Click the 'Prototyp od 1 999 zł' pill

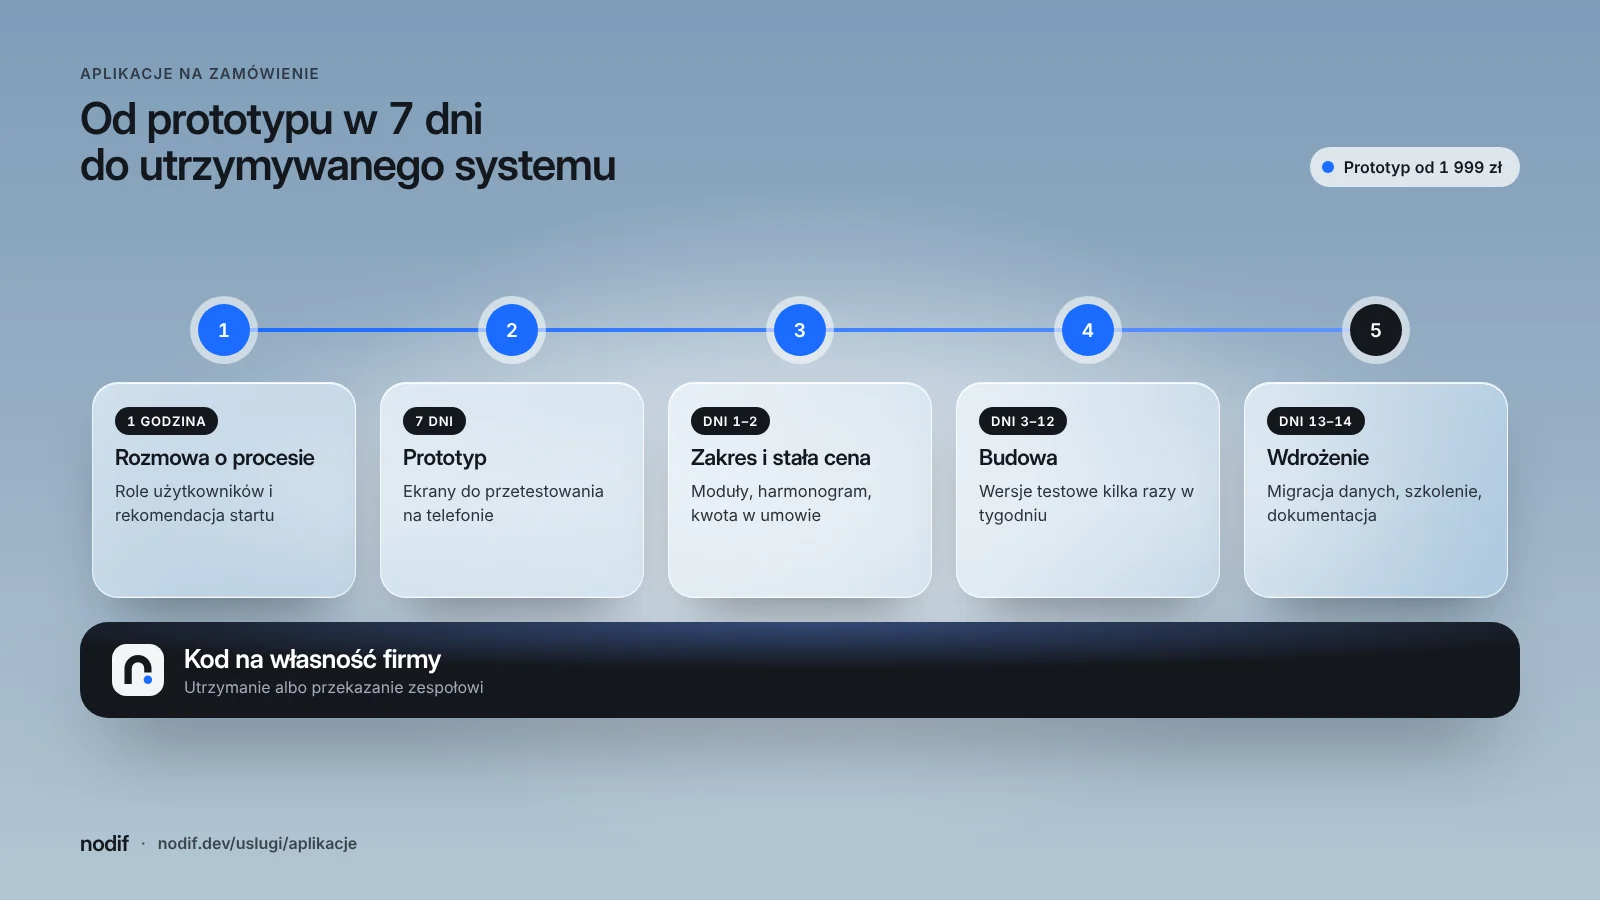click(x=1415, y=167)
